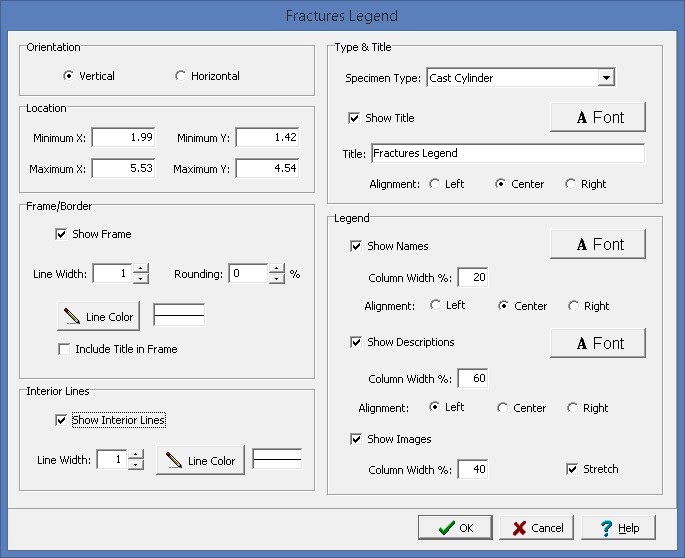Increase frame Line Width with up arrow
The width and height of the screenshot is (685, 558).
(141, 269)
